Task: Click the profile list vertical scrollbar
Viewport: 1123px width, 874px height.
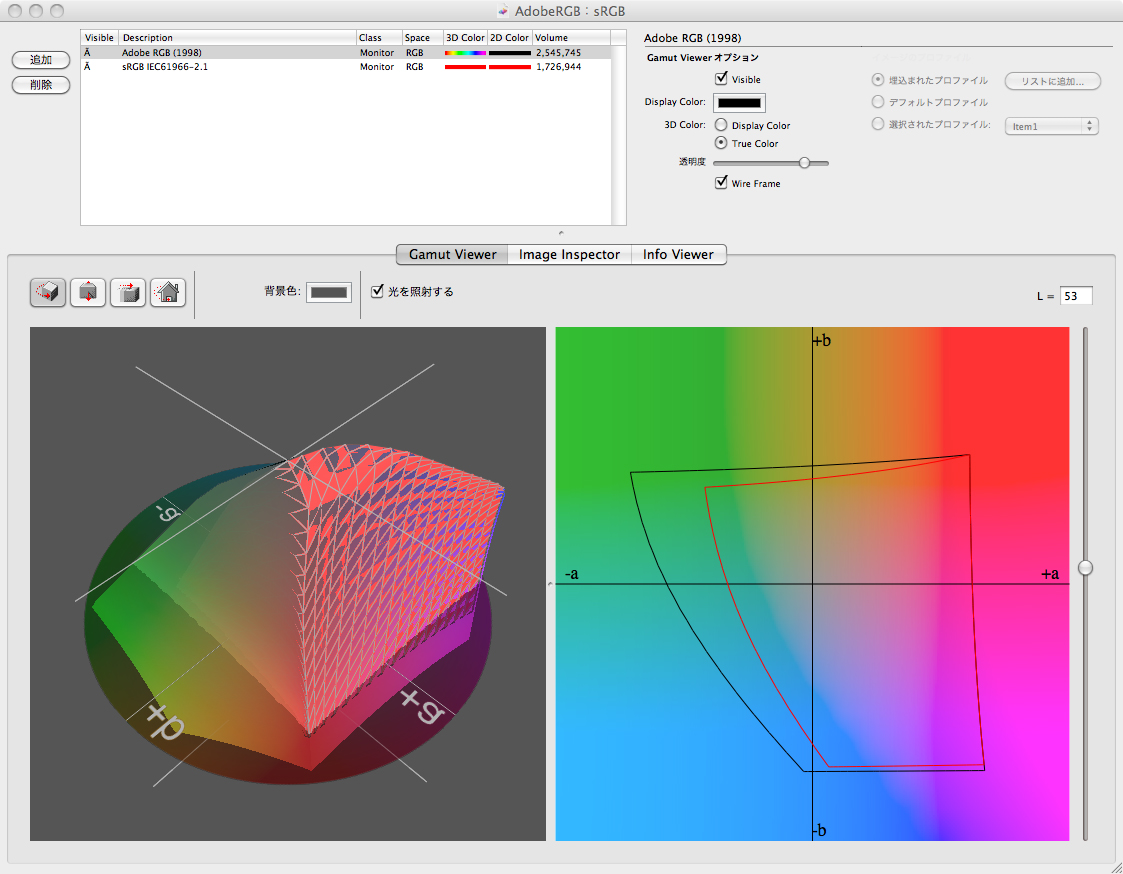Action: coord(618,135)
